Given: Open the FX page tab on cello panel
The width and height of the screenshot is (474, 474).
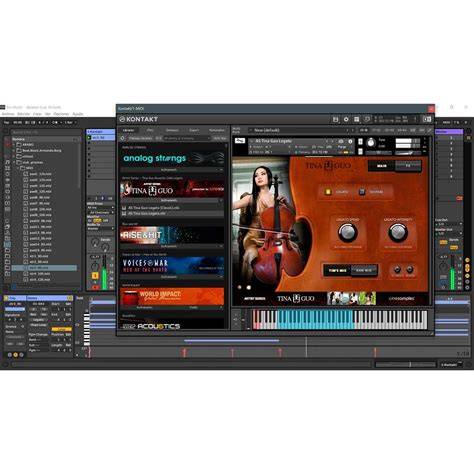Looking at the screenshot, I should point(408,166).
